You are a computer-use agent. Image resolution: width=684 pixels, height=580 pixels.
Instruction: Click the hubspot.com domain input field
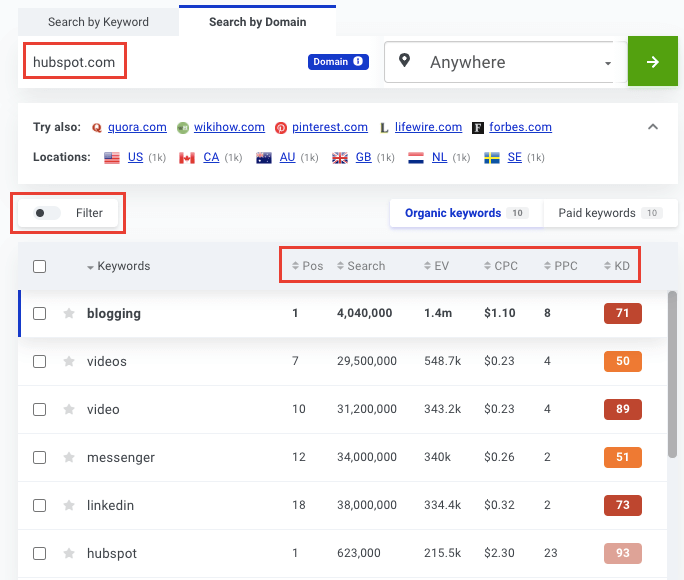(x=161, y=62)
